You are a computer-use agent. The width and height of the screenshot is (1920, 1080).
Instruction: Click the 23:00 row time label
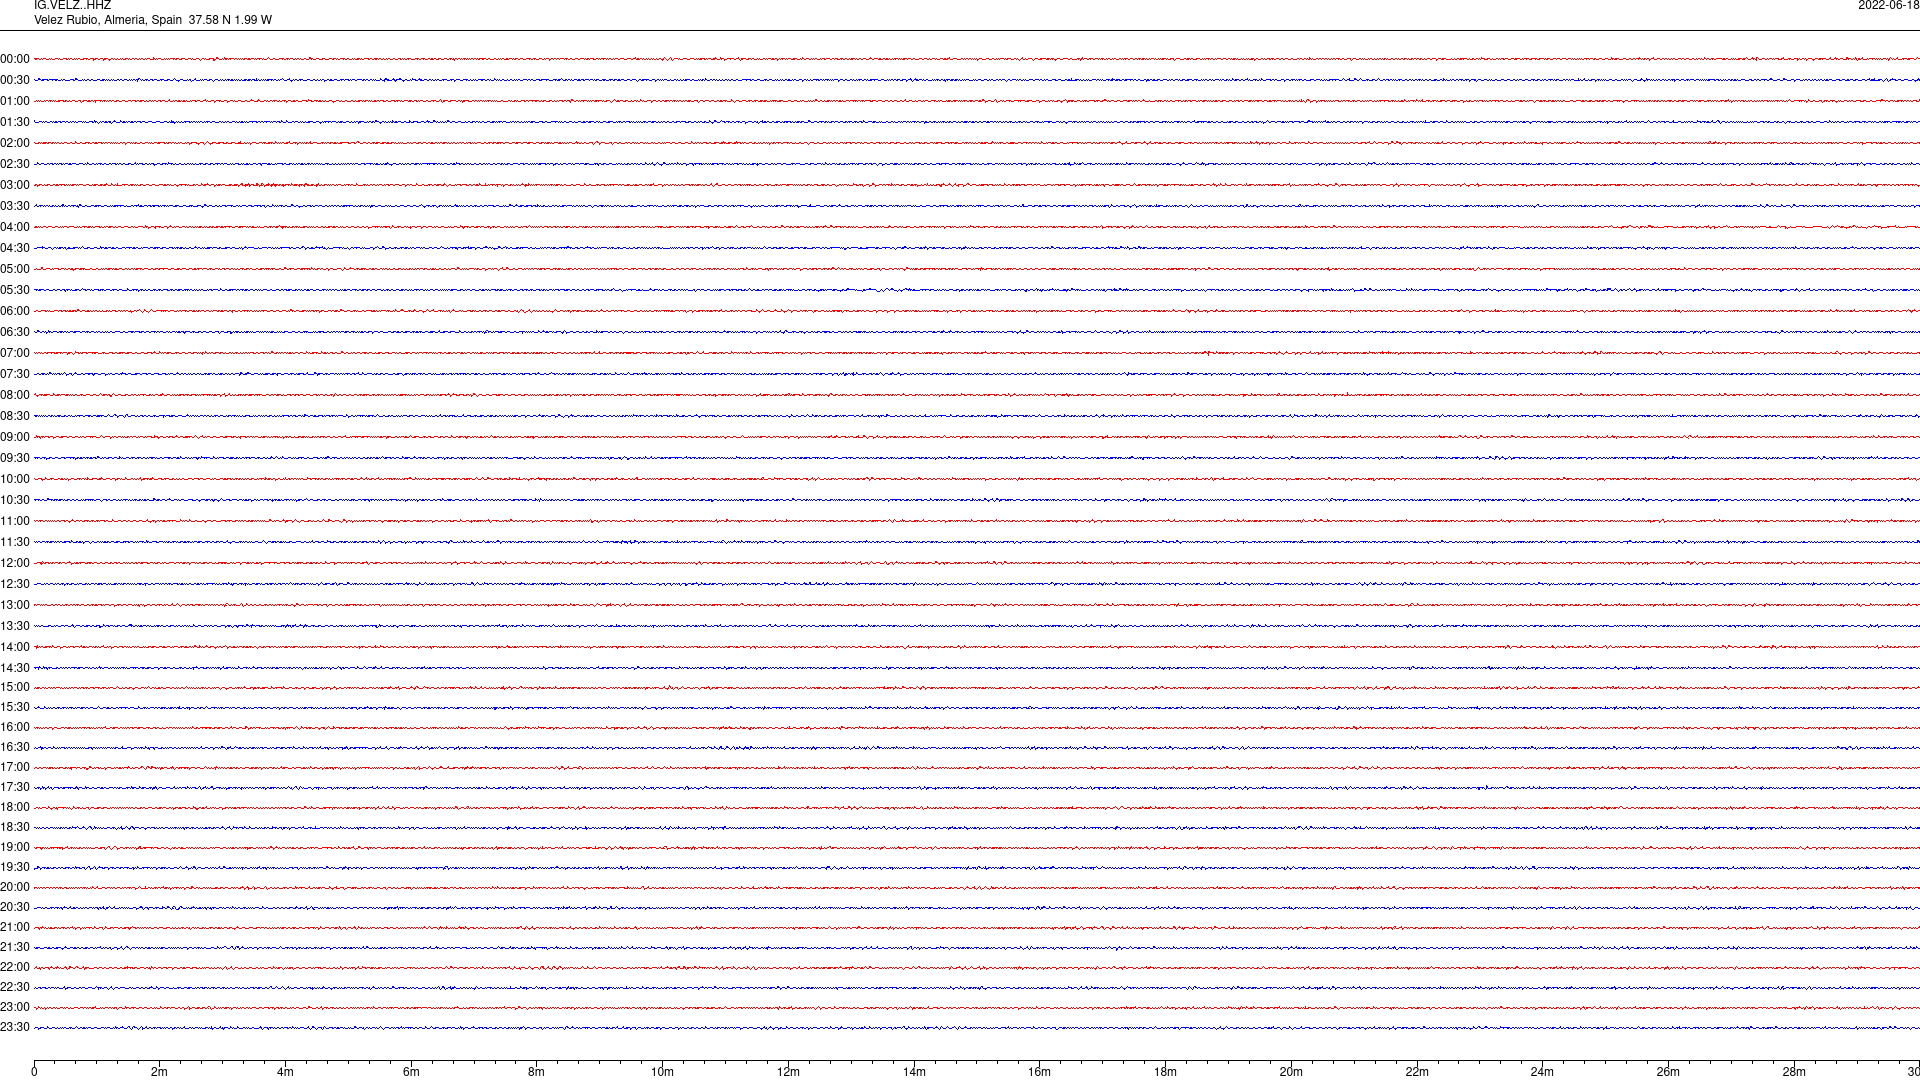pos(15,1007)
